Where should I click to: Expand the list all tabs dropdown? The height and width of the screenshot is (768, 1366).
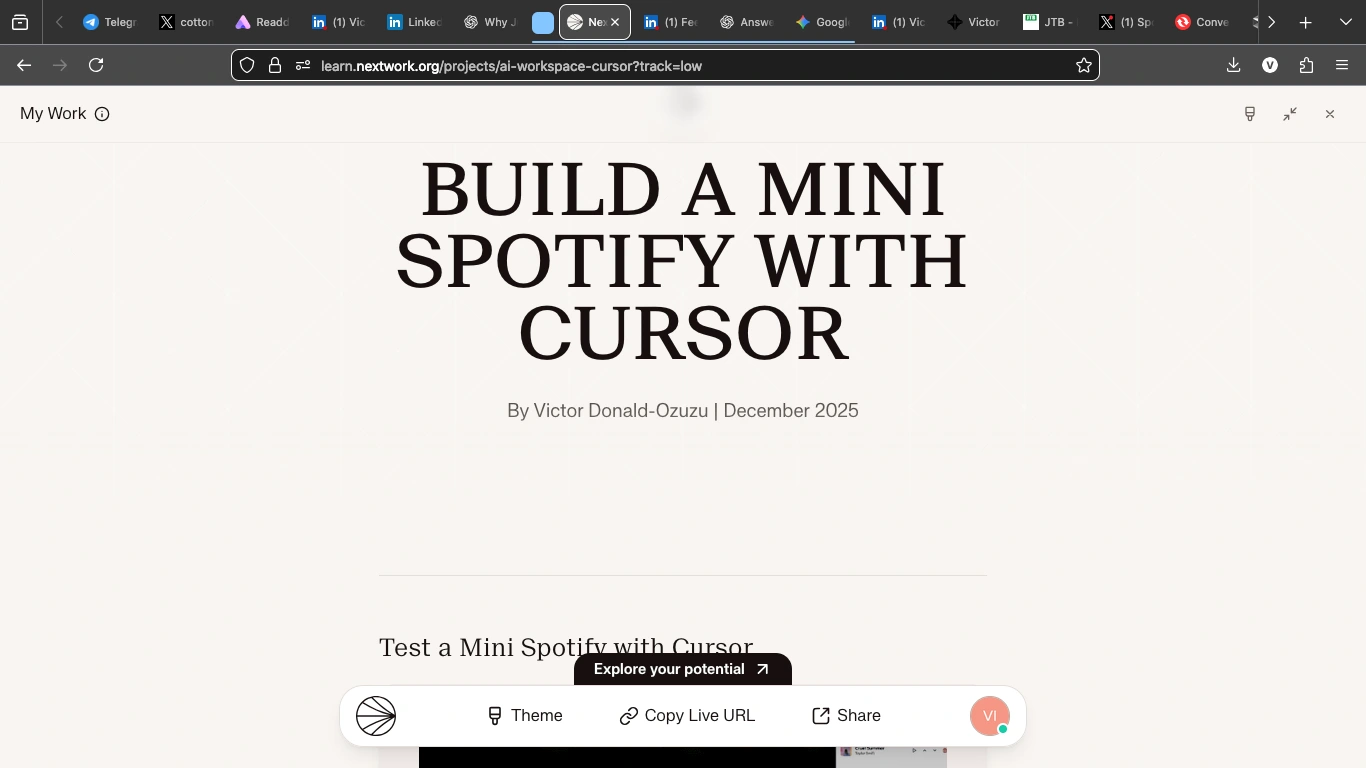[x=1346, y=22]
